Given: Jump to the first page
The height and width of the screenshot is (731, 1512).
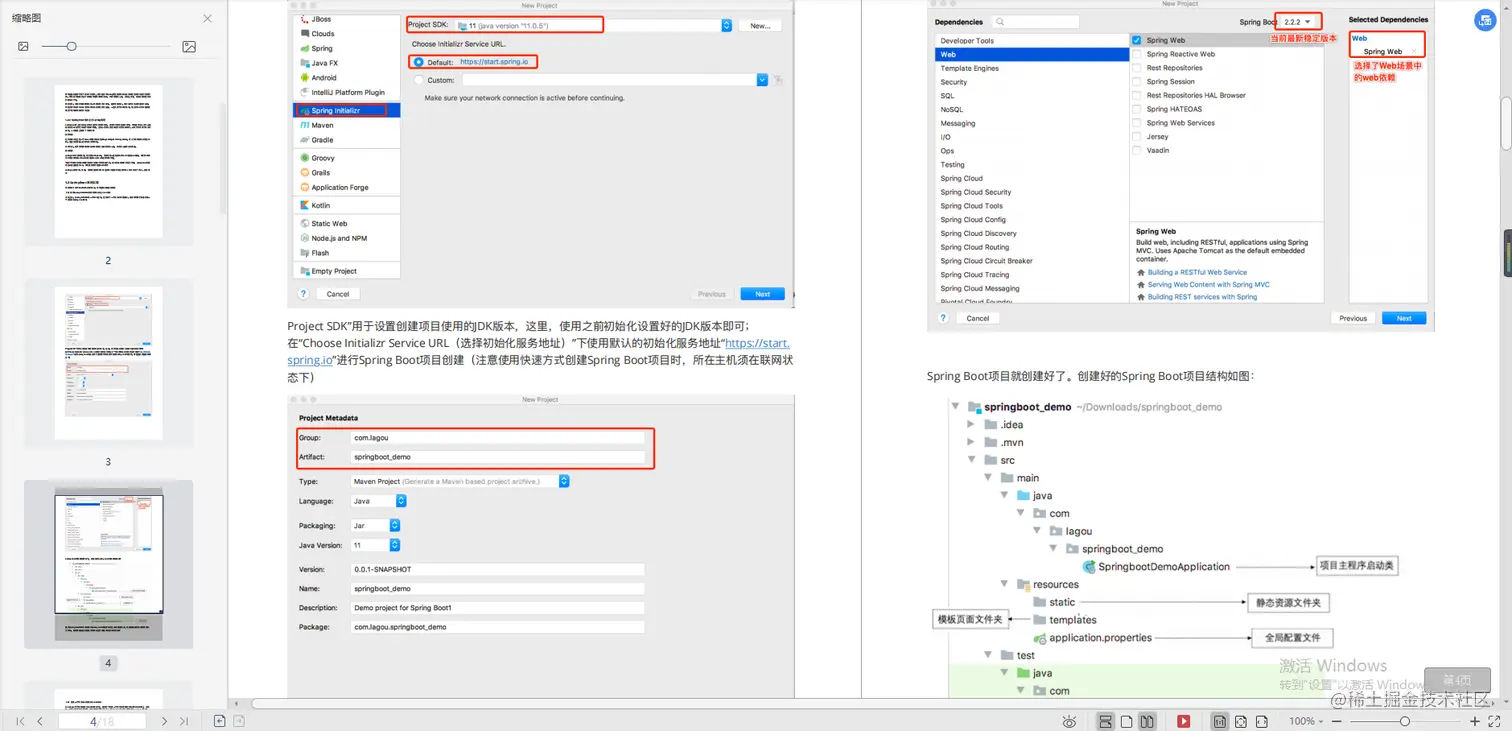Looking at the screenshot, I should 20,721.
